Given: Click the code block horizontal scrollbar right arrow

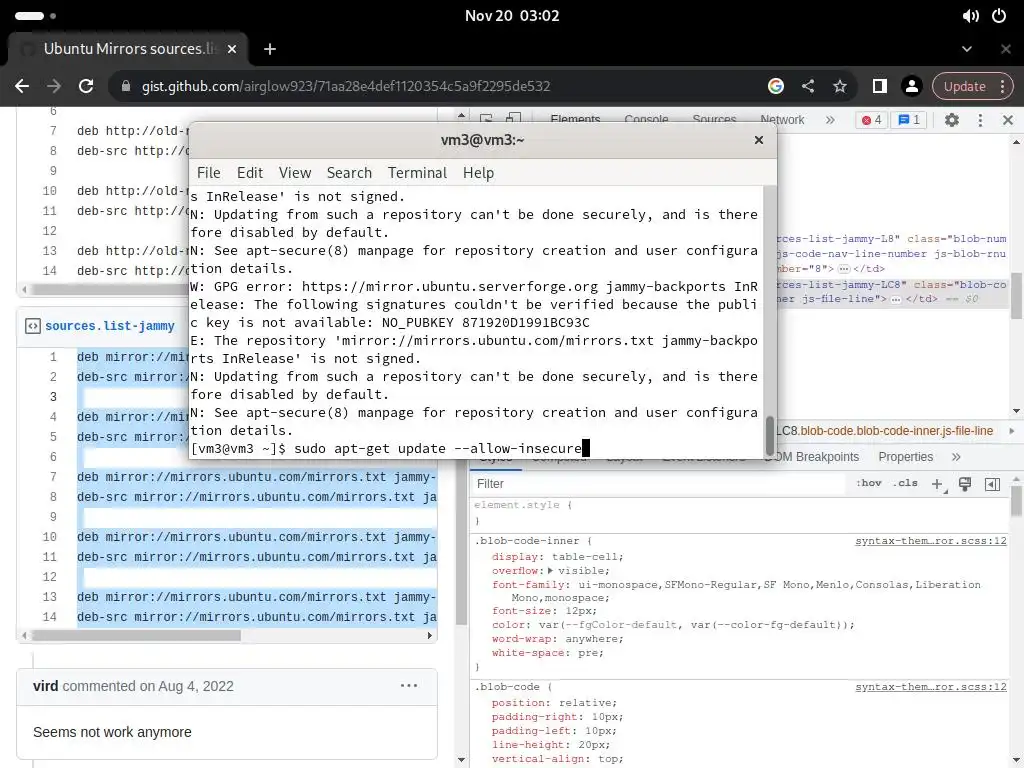Looking at the screenshot, I should [429, 635].
